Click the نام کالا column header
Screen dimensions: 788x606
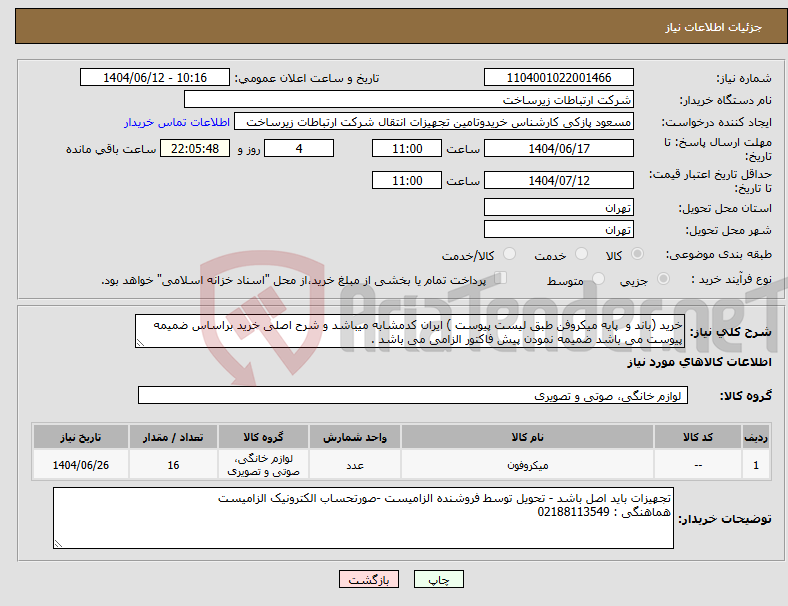(x=527, y=437)
